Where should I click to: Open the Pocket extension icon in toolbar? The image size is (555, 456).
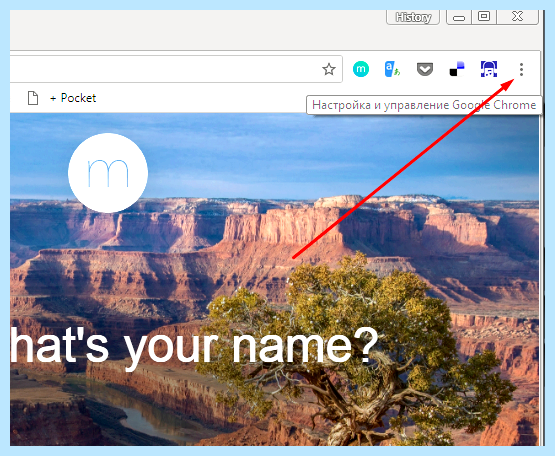(x=425, y=69)
